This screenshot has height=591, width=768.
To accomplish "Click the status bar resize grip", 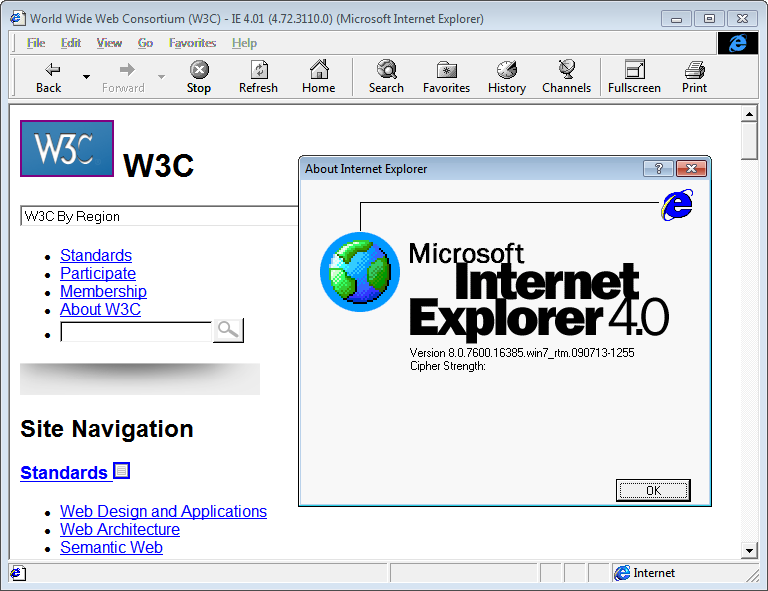I will (x=752, y=575).
